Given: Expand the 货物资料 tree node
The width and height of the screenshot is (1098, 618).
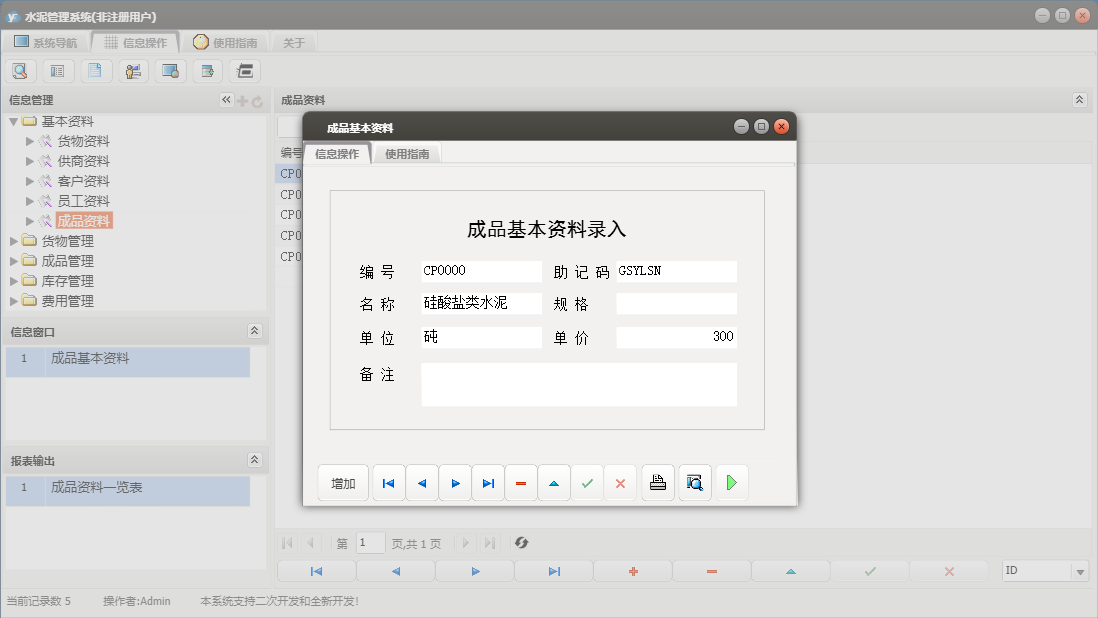Looking at the screenshot, I should (x=30, y=140).
